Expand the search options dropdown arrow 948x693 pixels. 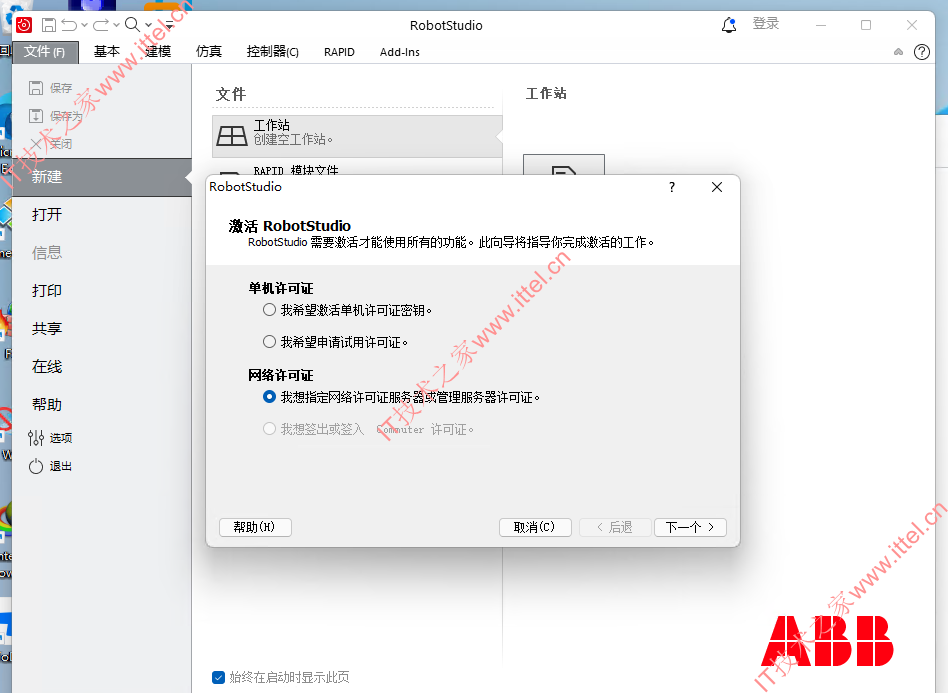[148, 25]
